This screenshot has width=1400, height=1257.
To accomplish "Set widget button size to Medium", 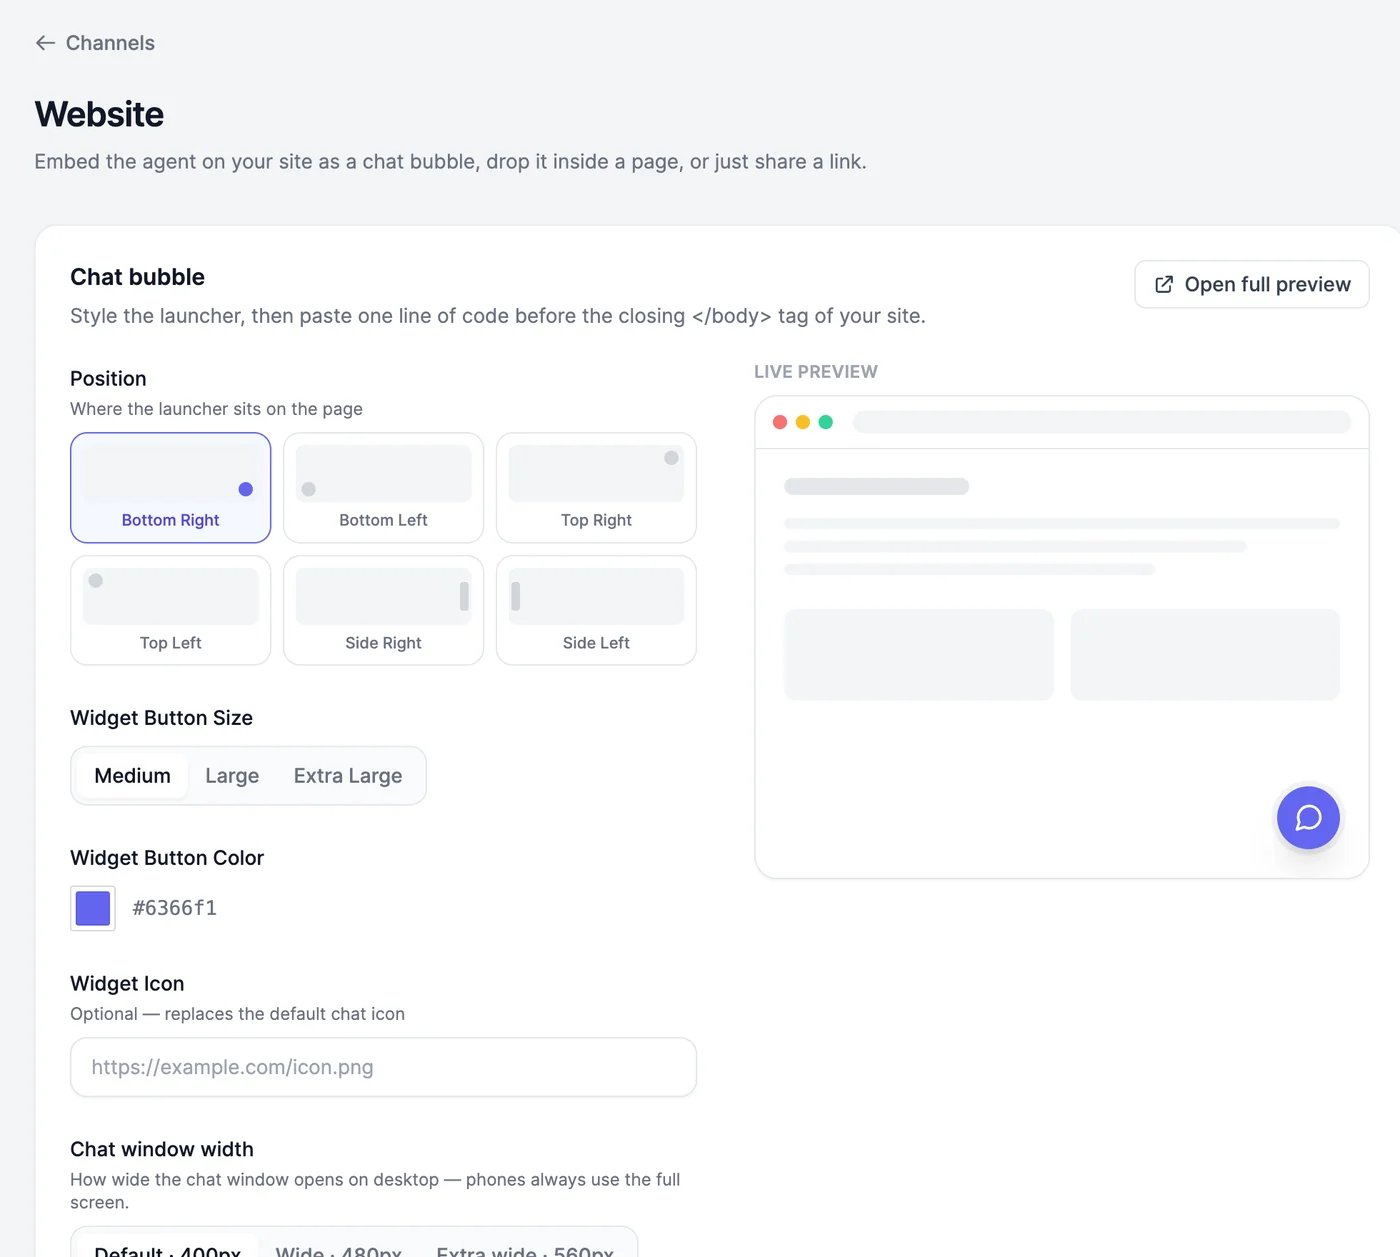I will coord(133,776).
